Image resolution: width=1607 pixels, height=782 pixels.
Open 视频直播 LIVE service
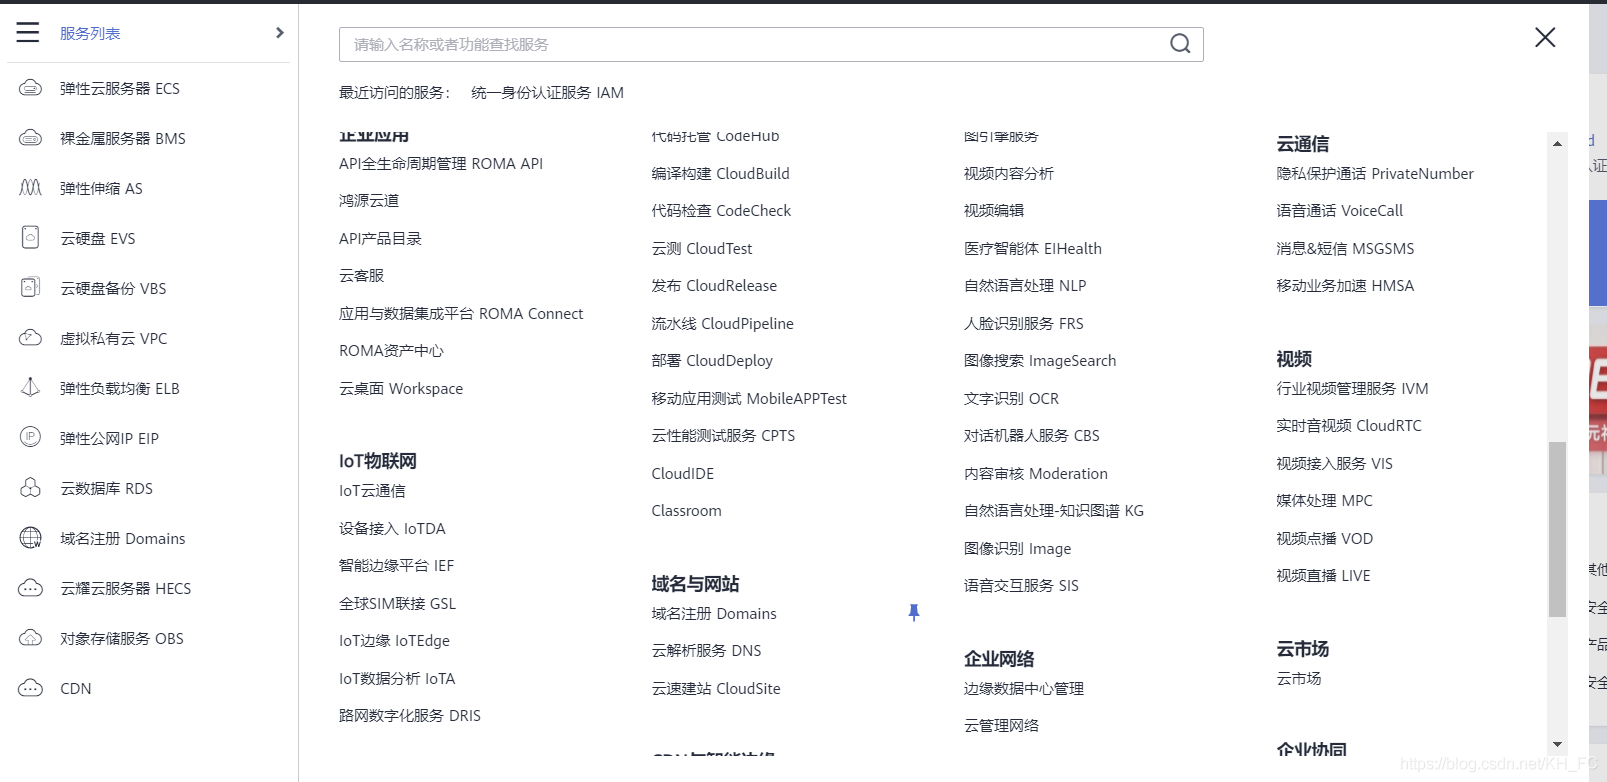coord(1323,575)
